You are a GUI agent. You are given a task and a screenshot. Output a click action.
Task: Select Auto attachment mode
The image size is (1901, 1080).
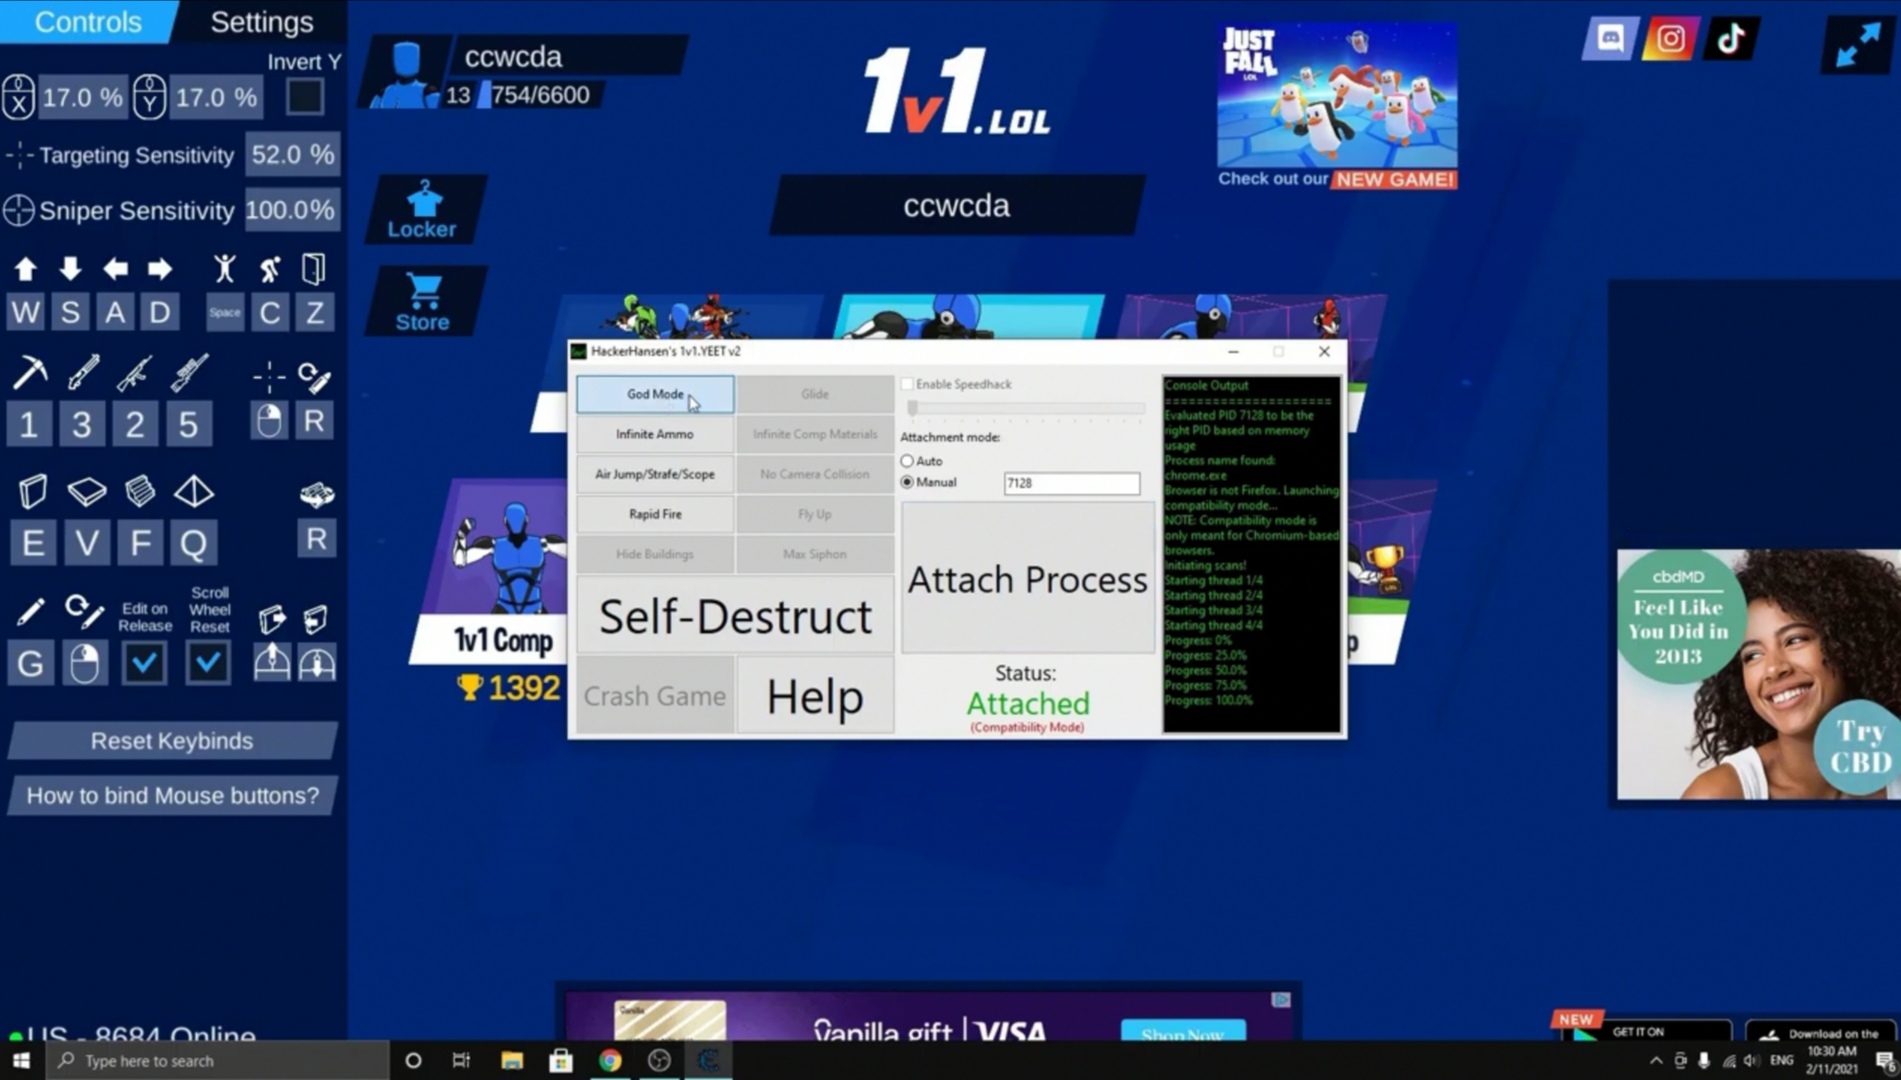pos(907,461)
